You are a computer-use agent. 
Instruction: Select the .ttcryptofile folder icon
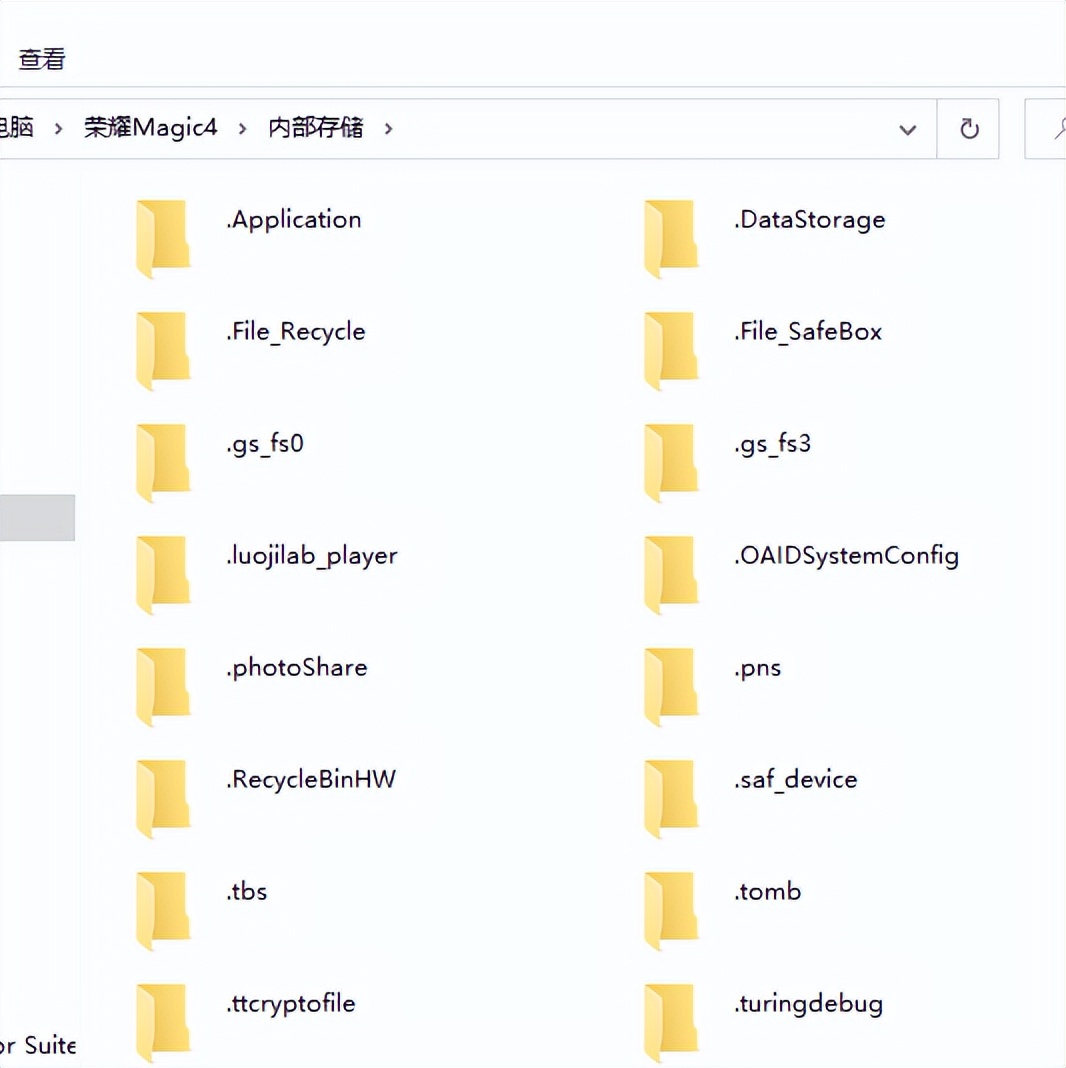click(x=163, y=1022)
